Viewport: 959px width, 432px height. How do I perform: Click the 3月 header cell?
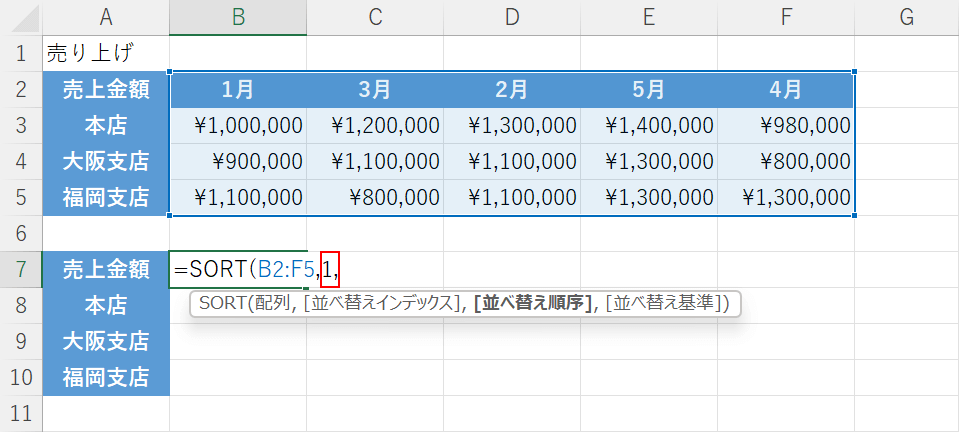[375, 90]
